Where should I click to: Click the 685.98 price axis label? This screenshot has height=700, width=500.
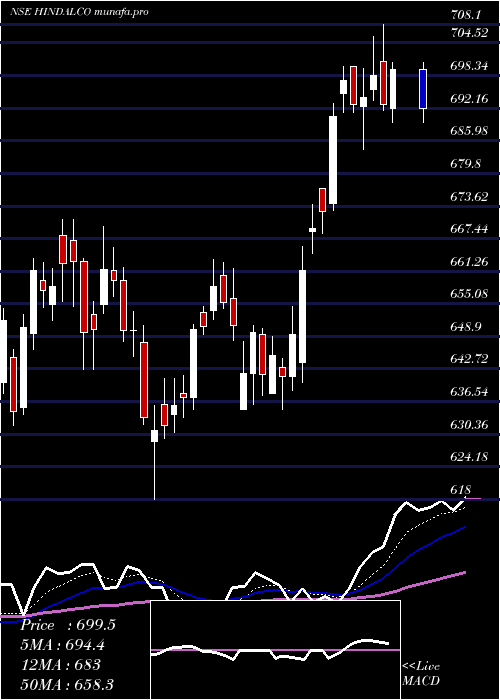(469, 131)
